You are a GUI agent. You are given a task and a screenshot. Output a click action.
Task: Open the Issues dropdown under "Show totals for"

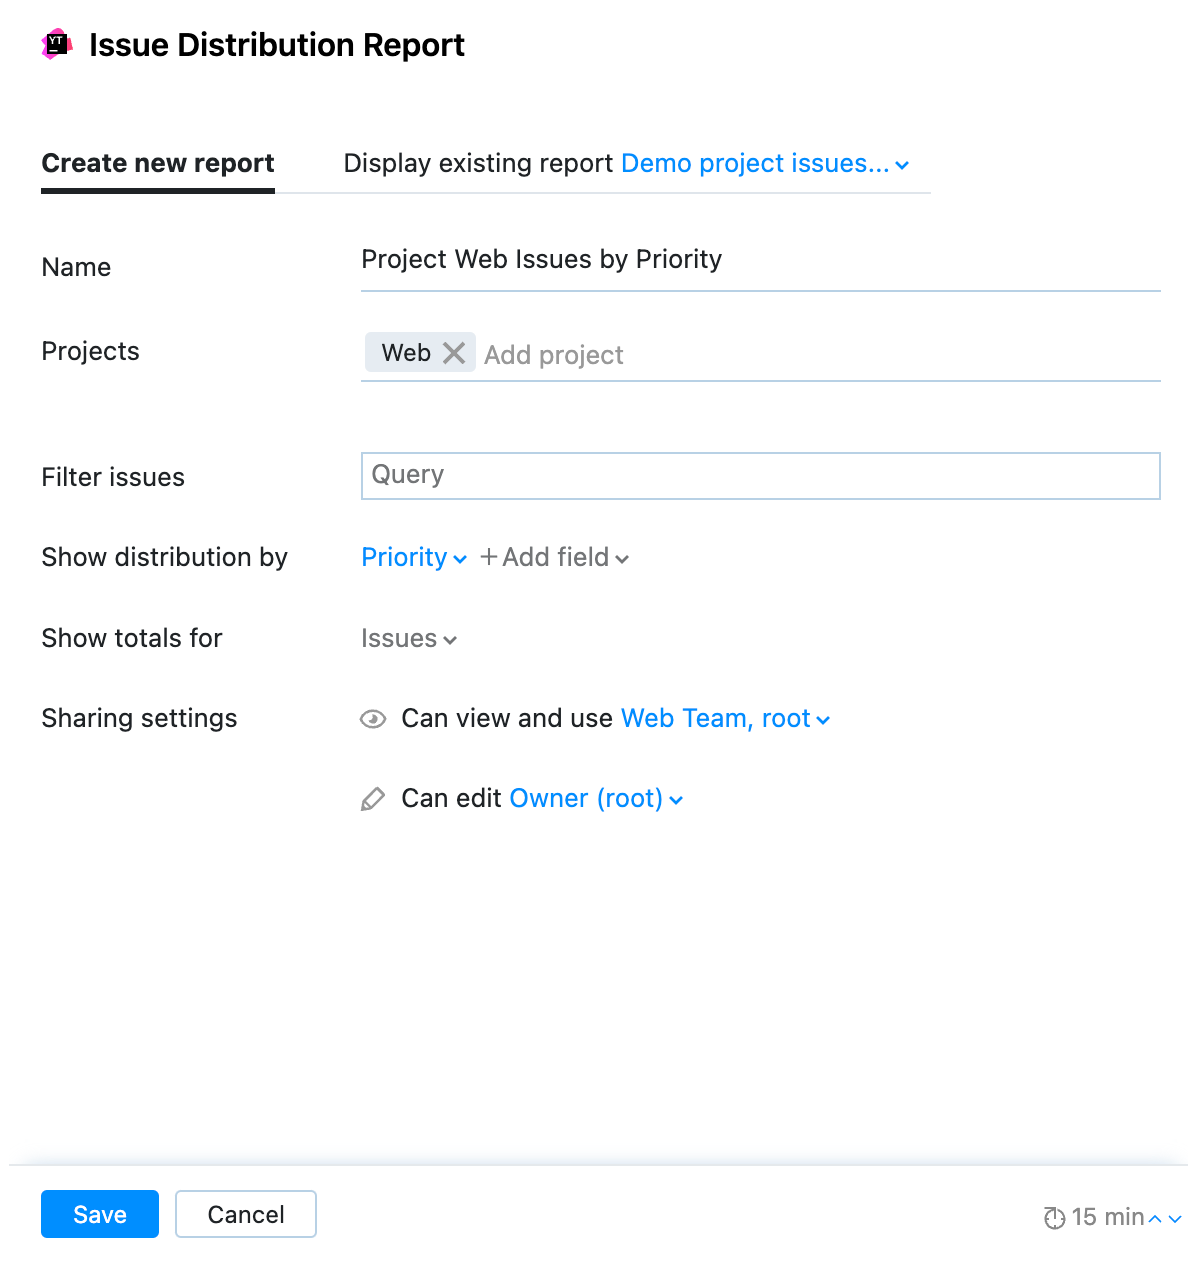pos(408,638)
